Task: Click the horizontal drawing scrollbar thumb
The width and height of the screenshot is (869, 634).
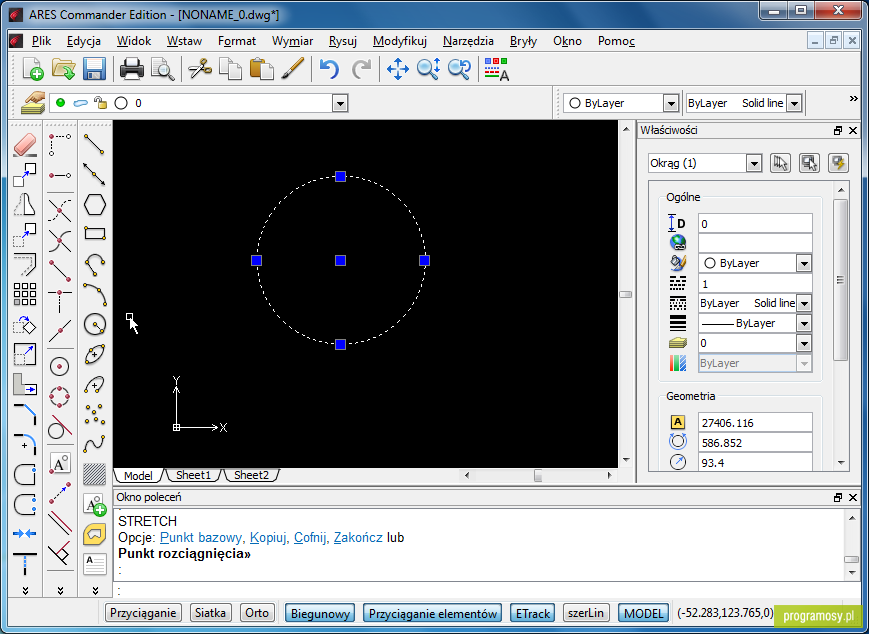Action: (538, 475)
